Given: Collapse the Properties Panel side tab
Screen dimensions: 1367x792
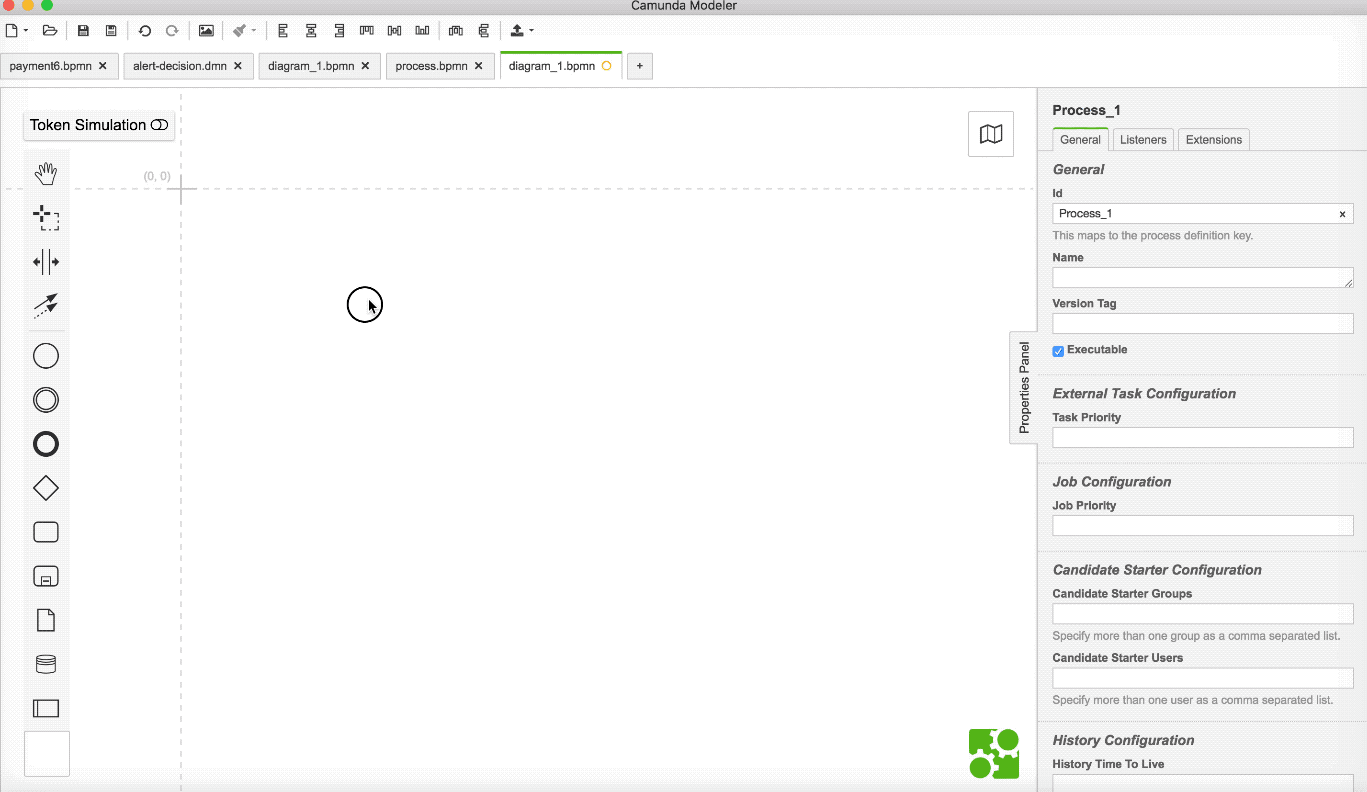Looking at the screenshot, I should [1024, 388].
